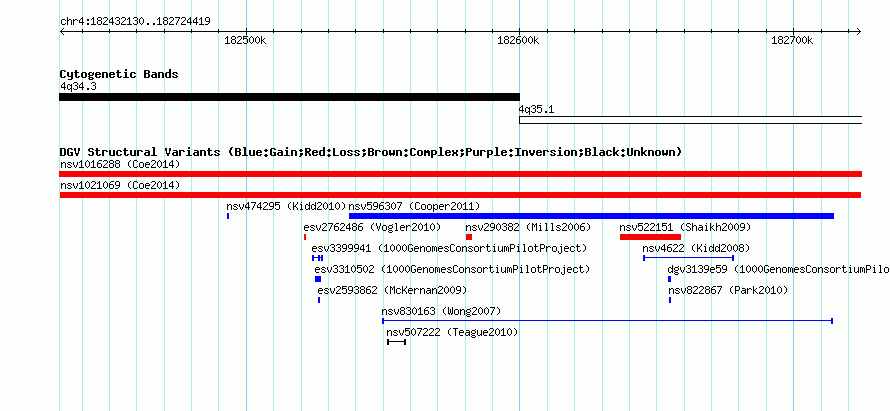Click the nsv522151 (Shaikh2009) red bar
890x411 pixels.
650,237
